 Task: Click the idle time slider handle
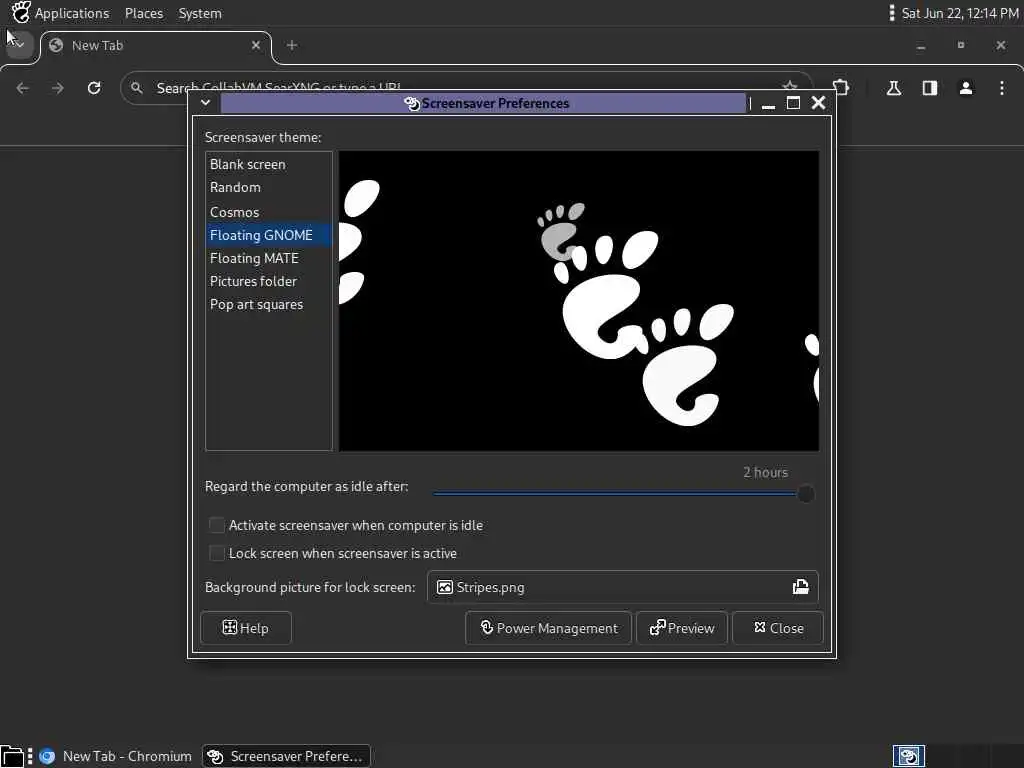coord(806,494)
